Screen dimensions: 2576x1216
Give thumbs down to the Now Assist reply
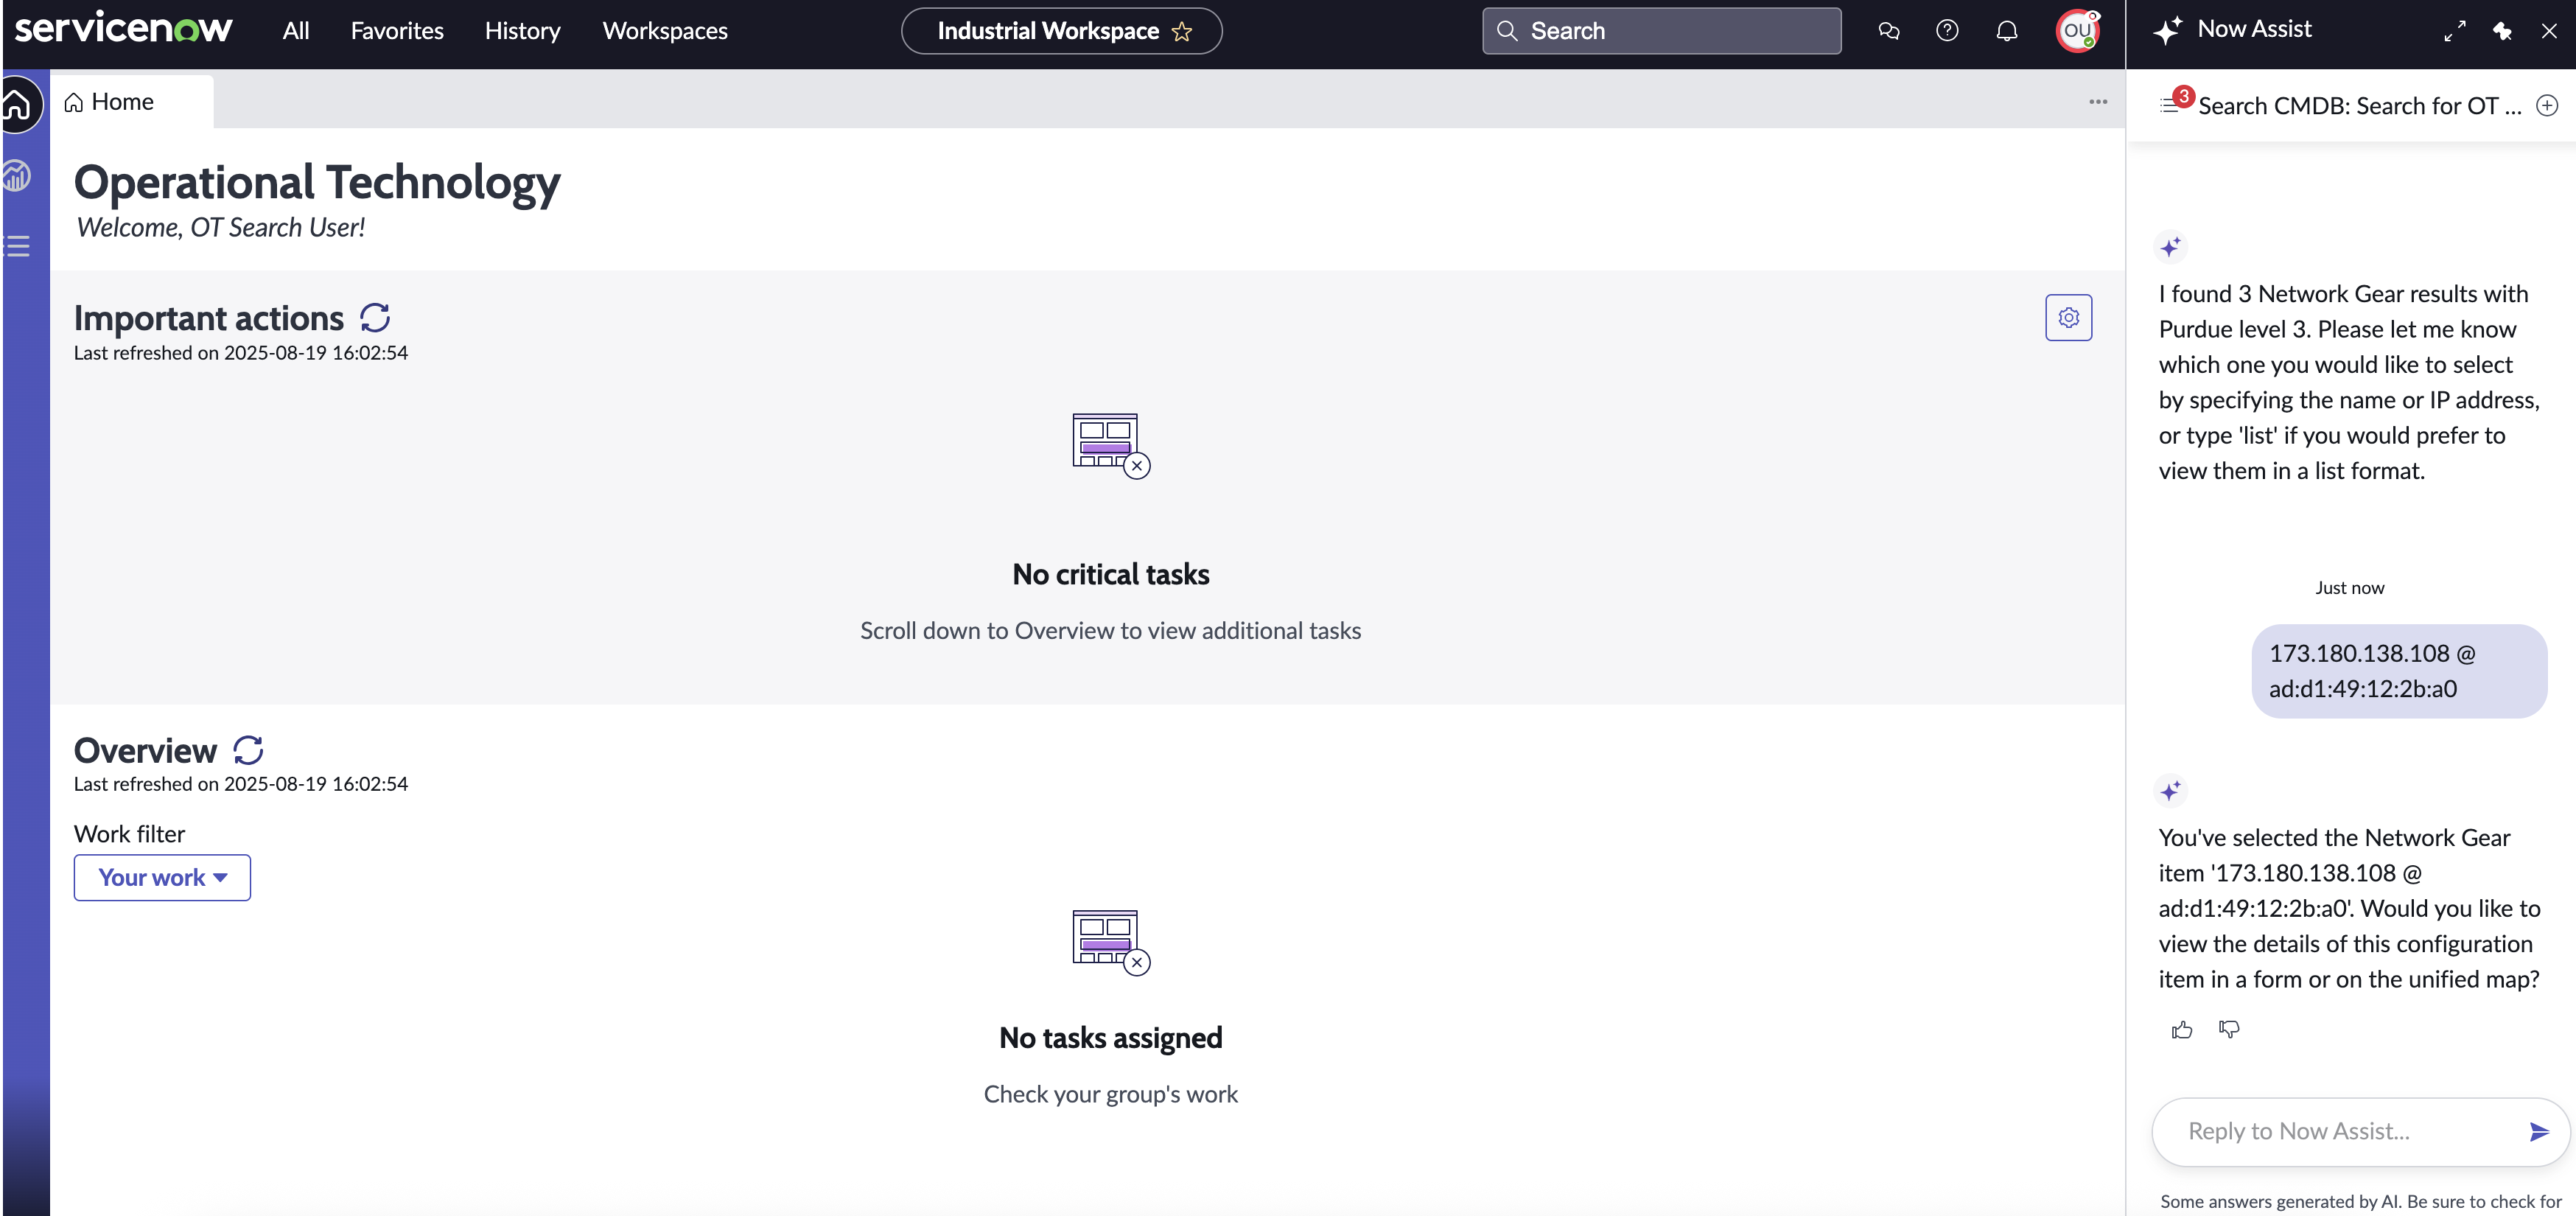tap(2229, 1029)
